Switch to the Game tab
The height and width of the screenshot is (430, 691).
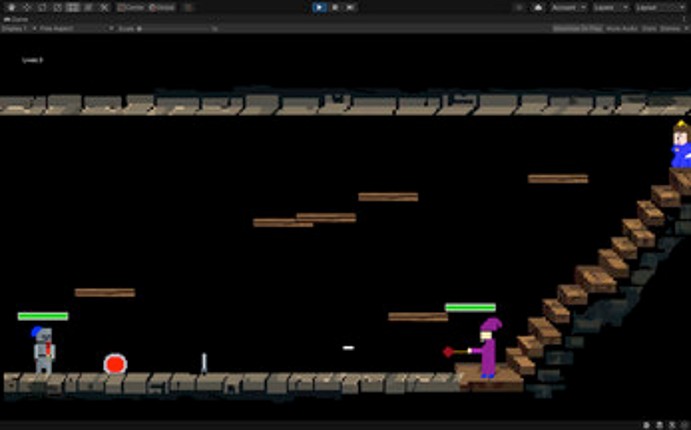[16, 19]
